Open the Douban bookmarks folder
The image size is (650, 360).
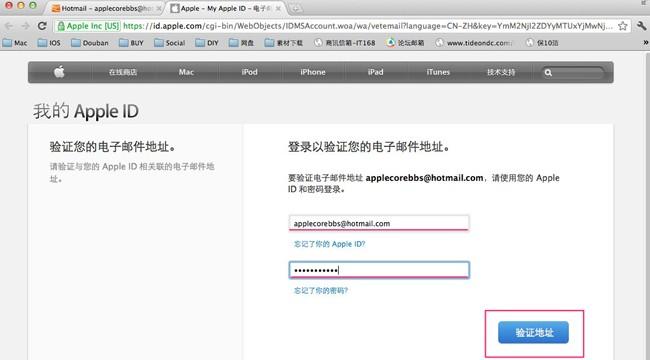click(x=90, y=43)
